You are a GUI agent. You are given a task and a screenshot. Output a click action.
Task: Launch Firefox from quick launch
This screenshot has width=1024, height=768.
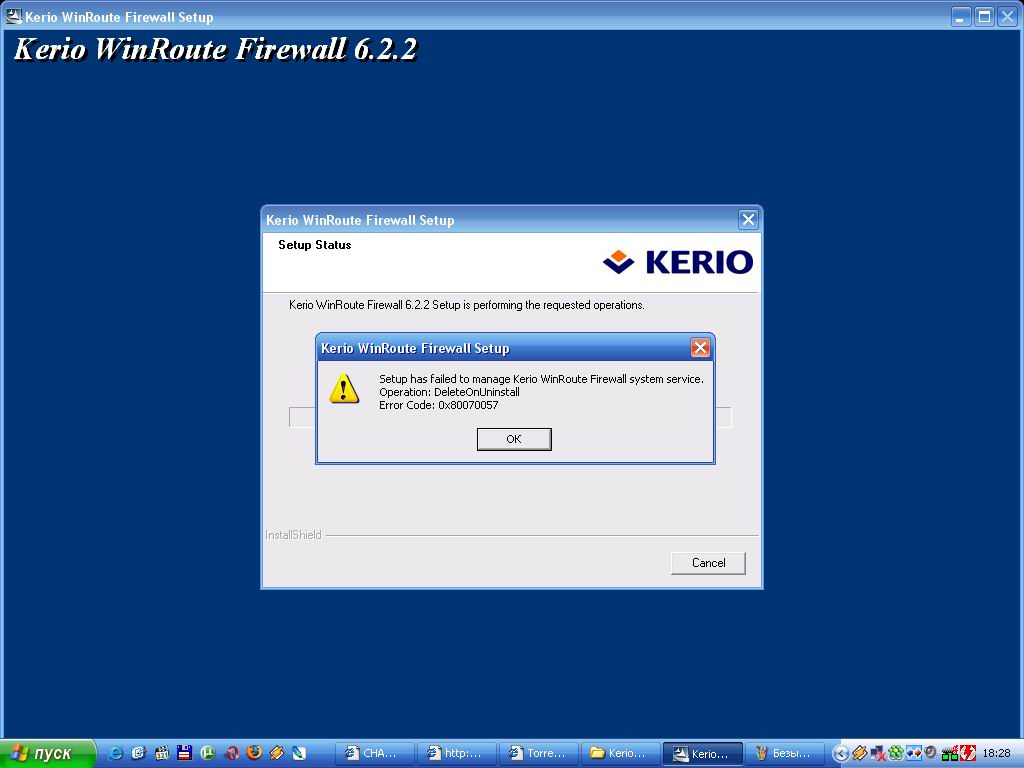coord(254,753)
